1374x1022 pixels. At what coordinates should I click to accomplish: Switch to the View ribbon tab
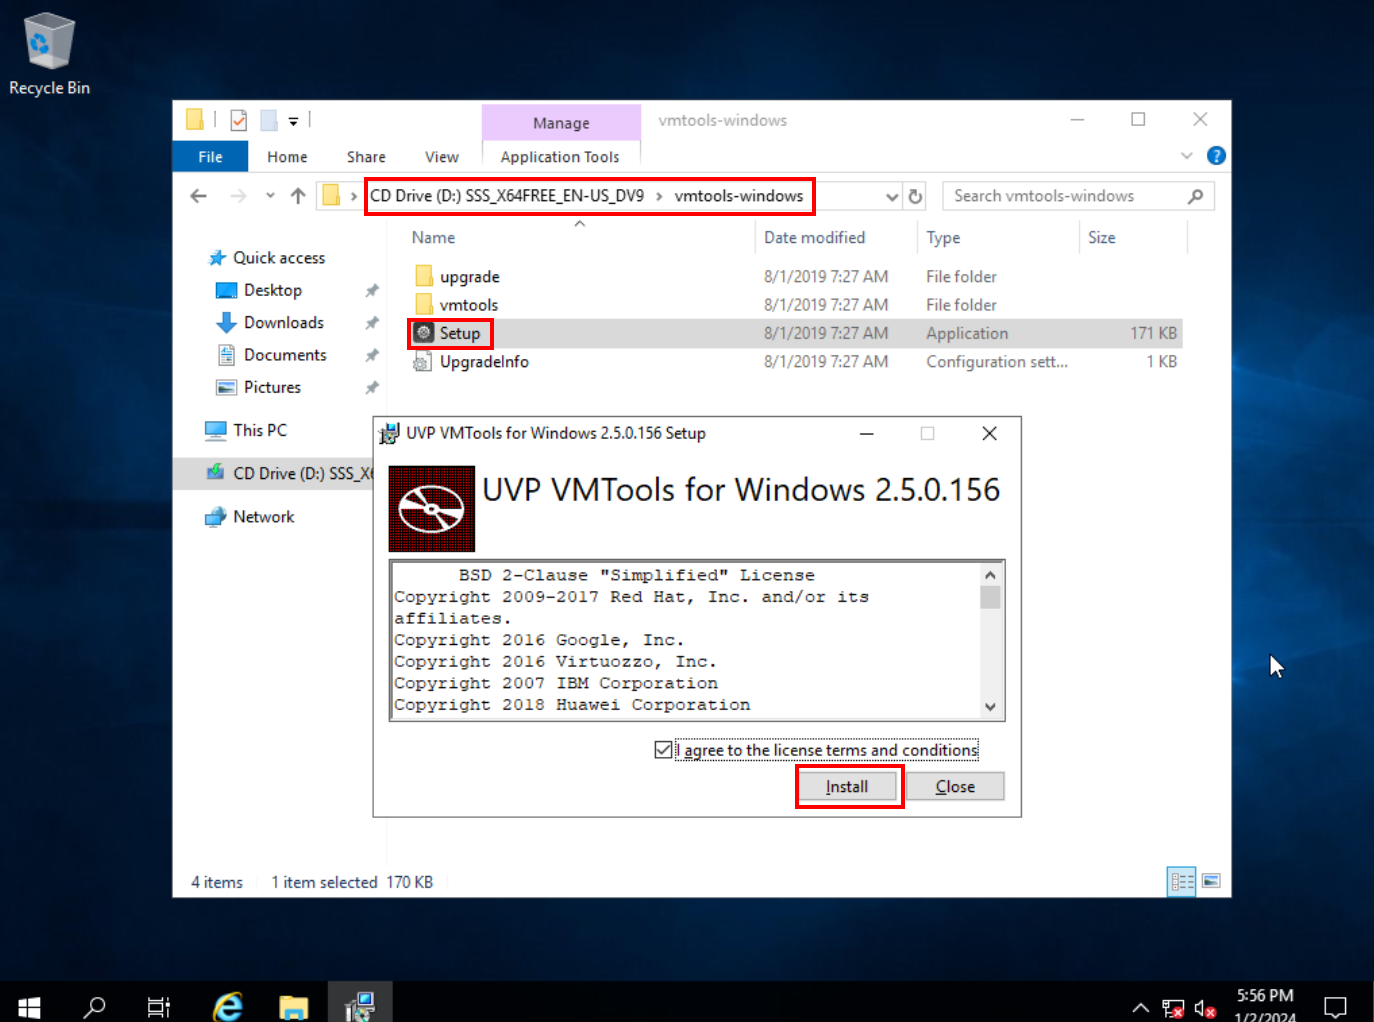click(441, 157)
